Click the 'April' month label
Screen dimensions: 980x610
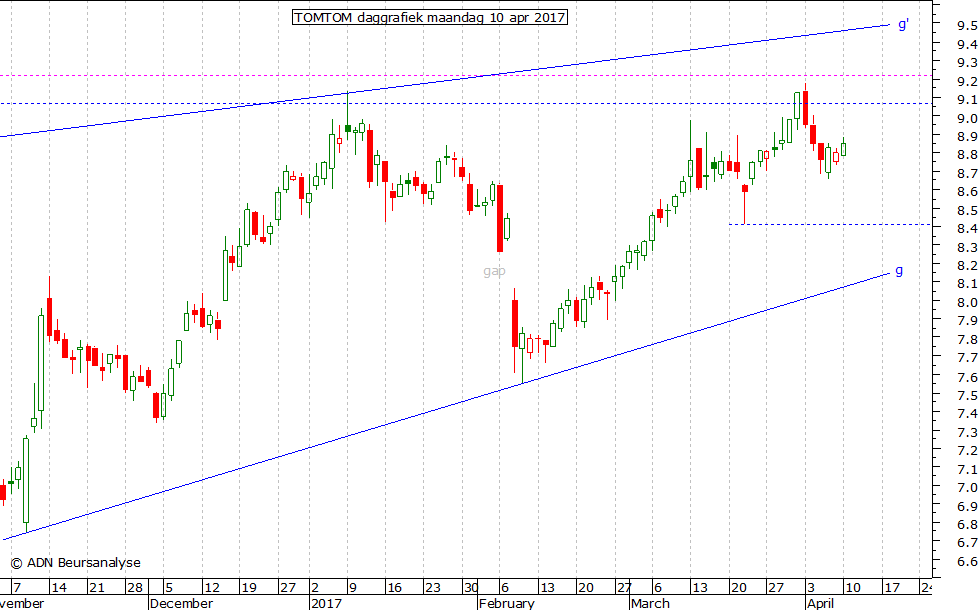pyautogui.click(x=820, y=603)
